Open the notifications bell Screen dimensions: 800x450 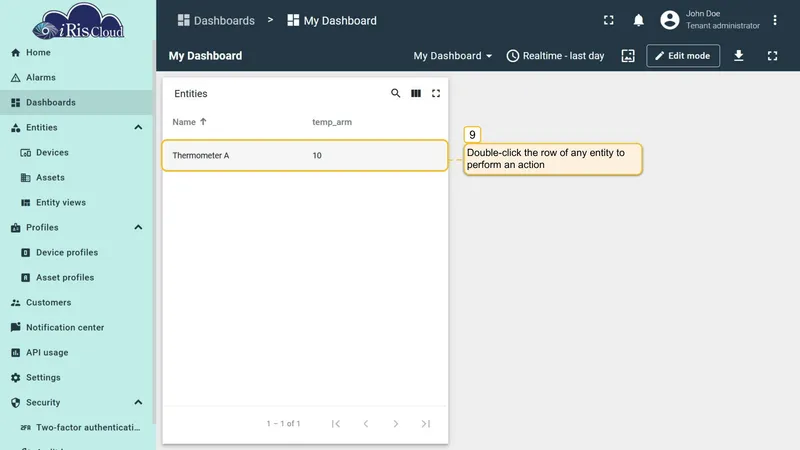(638, 20)
